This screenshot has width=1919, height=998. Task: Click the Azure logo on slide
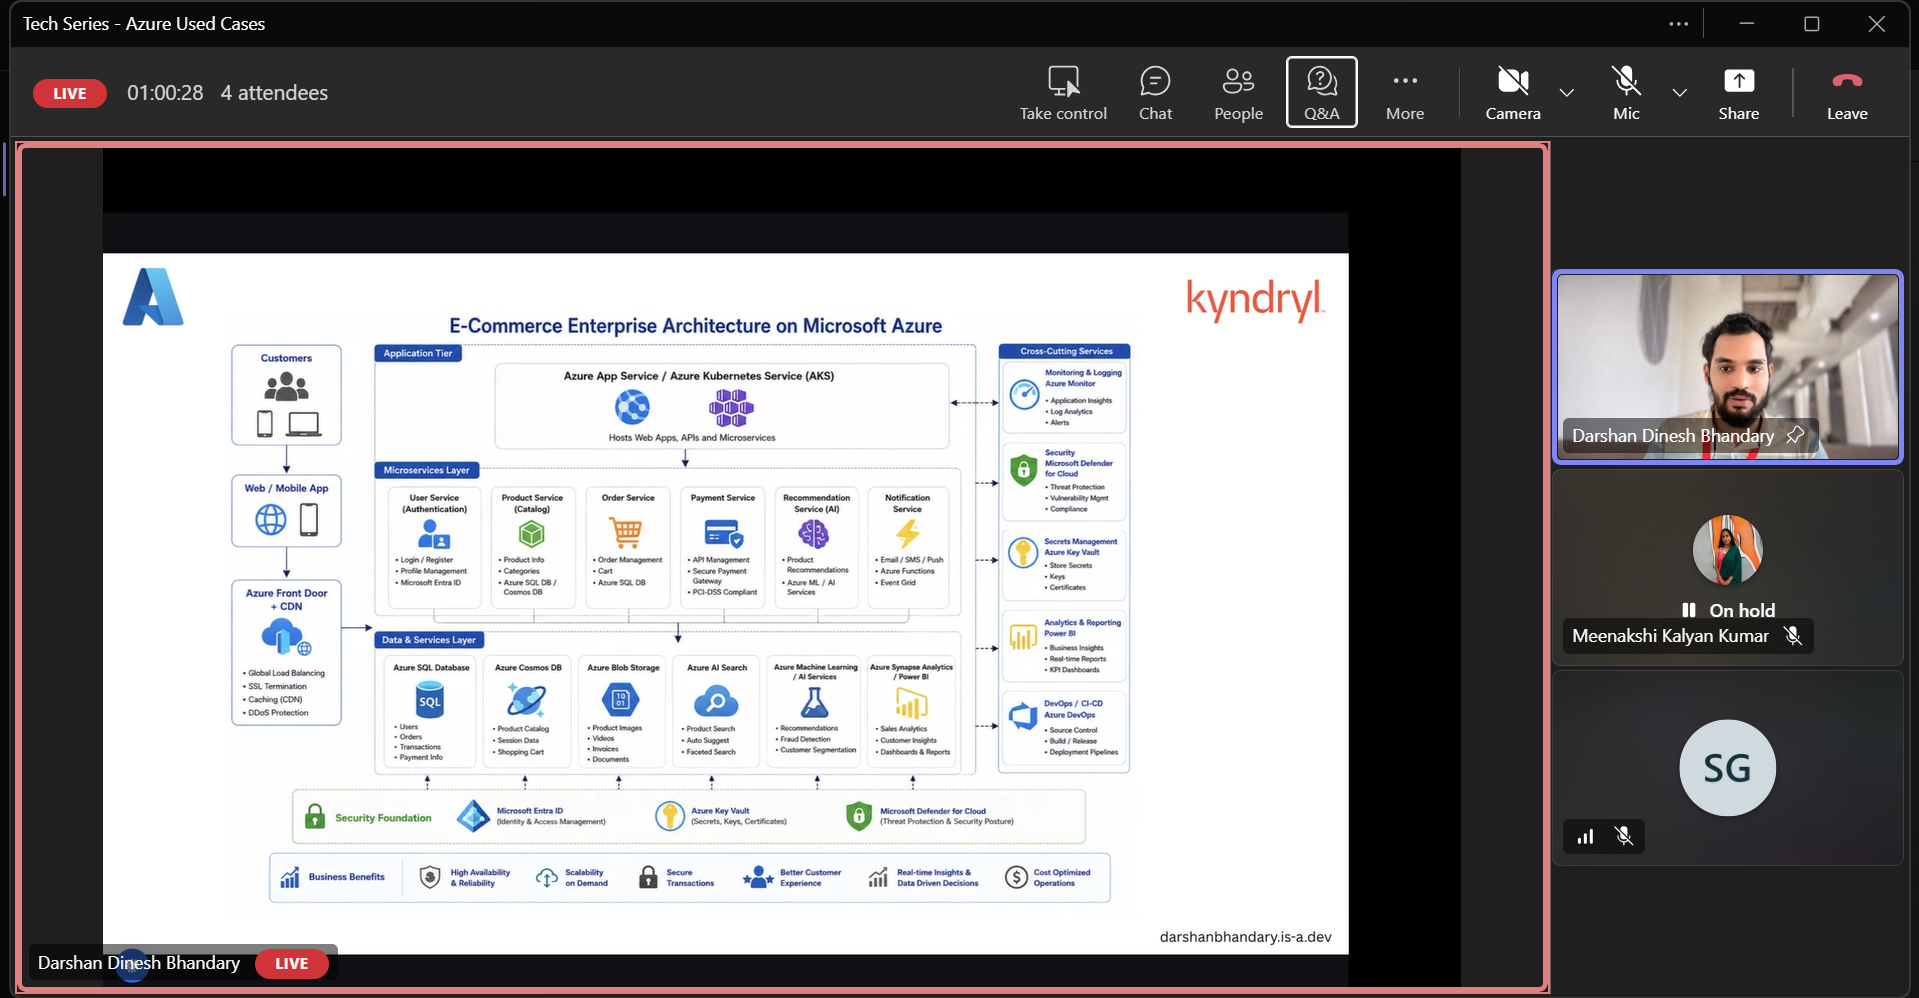click(152, 297)
